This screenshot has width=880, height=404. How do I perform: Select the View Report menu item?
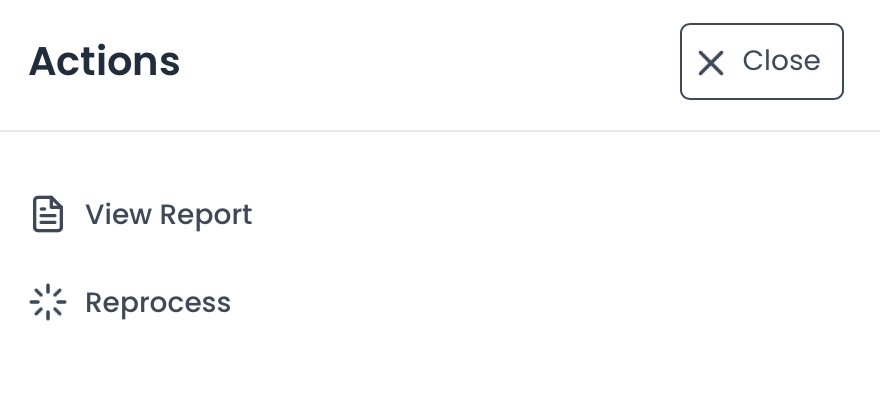click(x=168, y=215)
